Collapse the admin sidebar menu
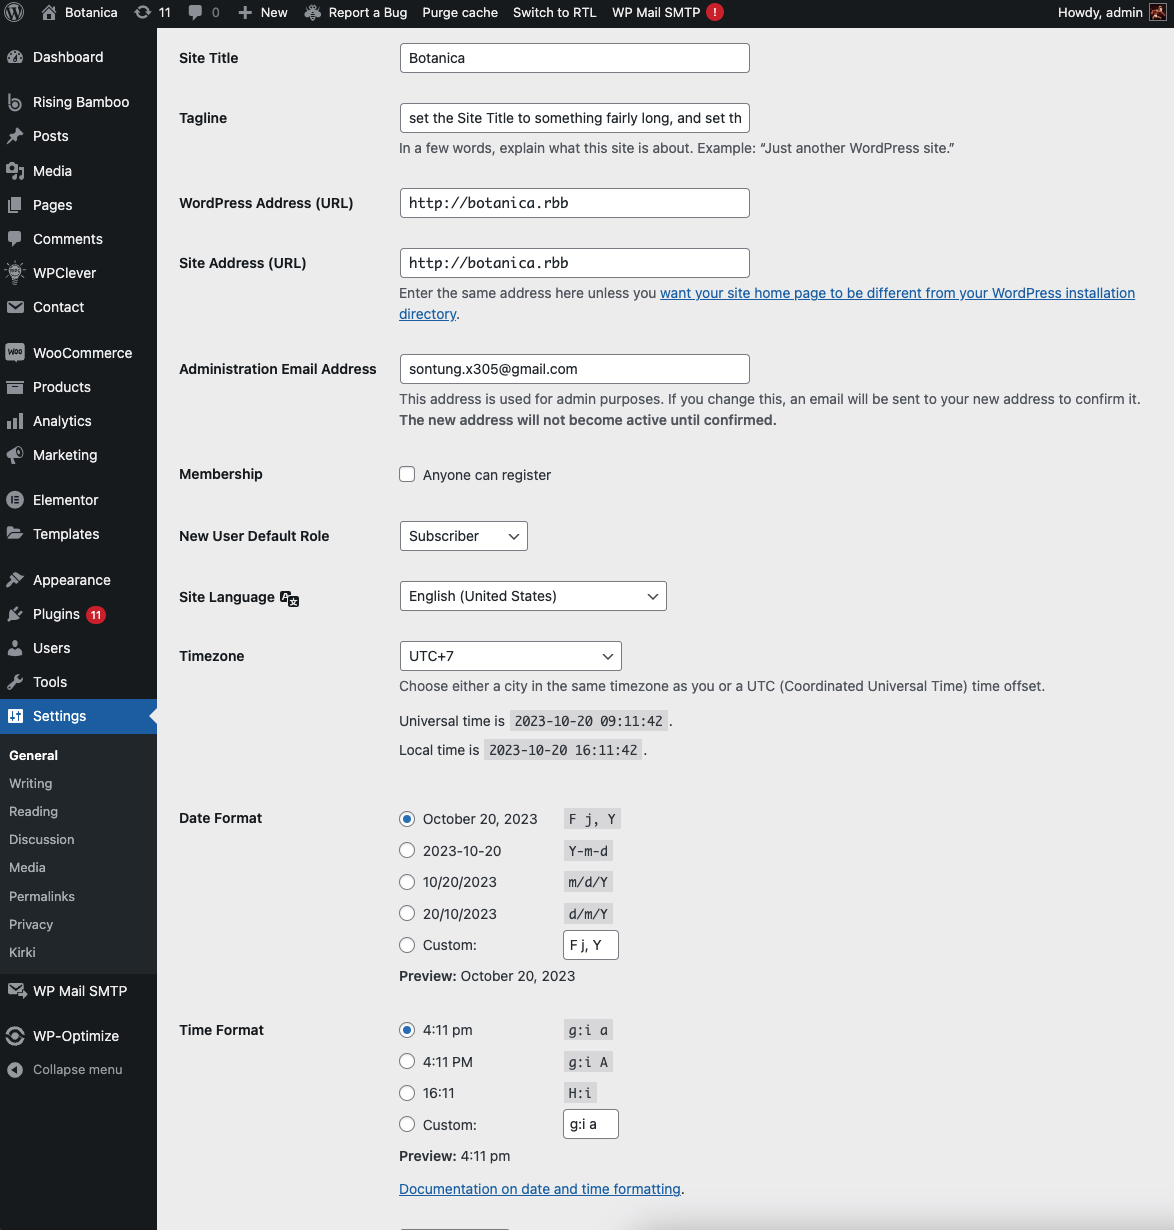 (x=78, y=1069)
